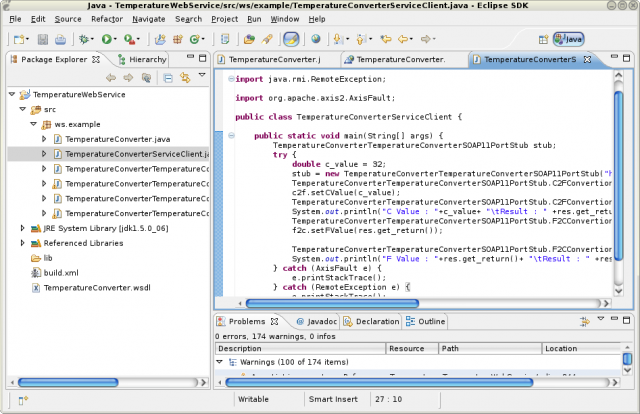
Task: Switch to the Declaration tab
Action: (371, 322)
